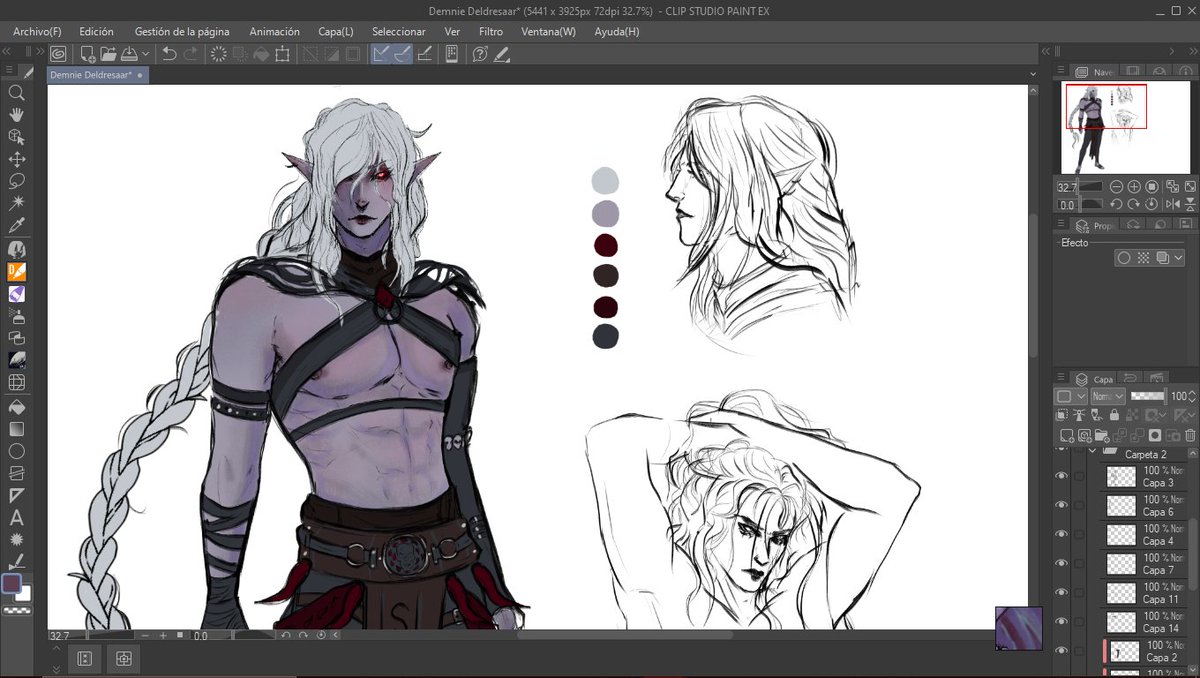
Task: Toggle snap to ruler toolbar button
Action: (x=381, y=54)
